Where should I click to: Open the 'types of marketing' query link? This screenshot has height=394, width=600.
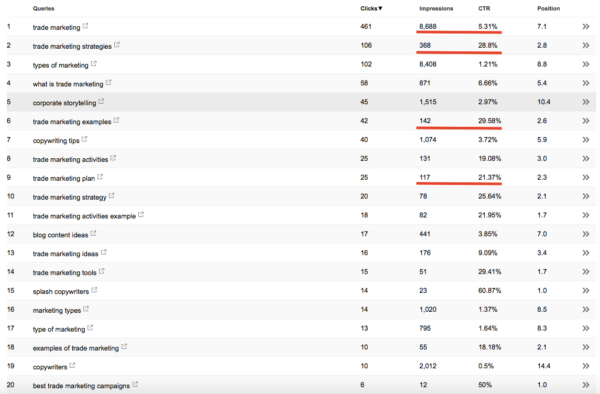(60, 65)
